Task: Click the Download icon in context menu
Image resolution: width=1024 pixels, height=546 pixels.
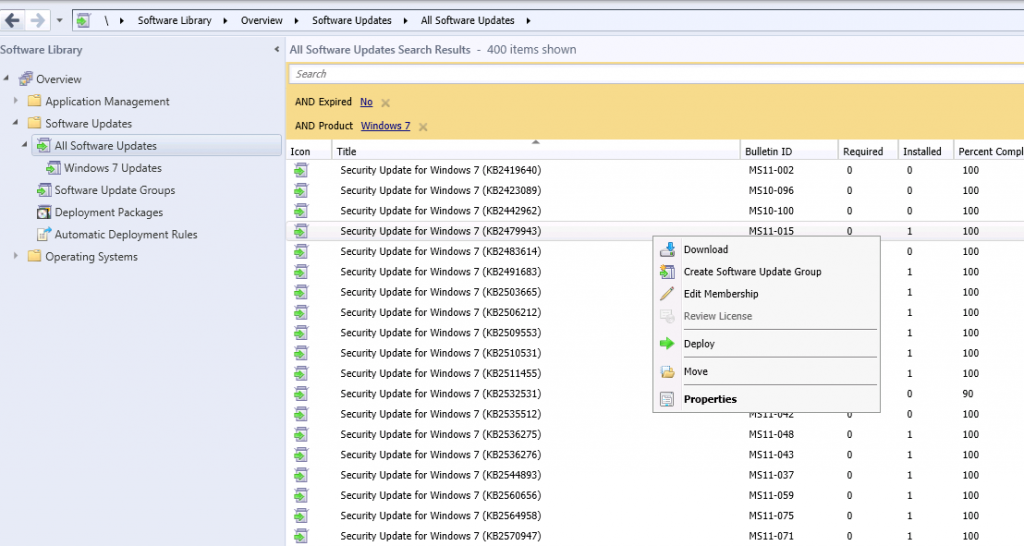Action: tap(668, 250)
